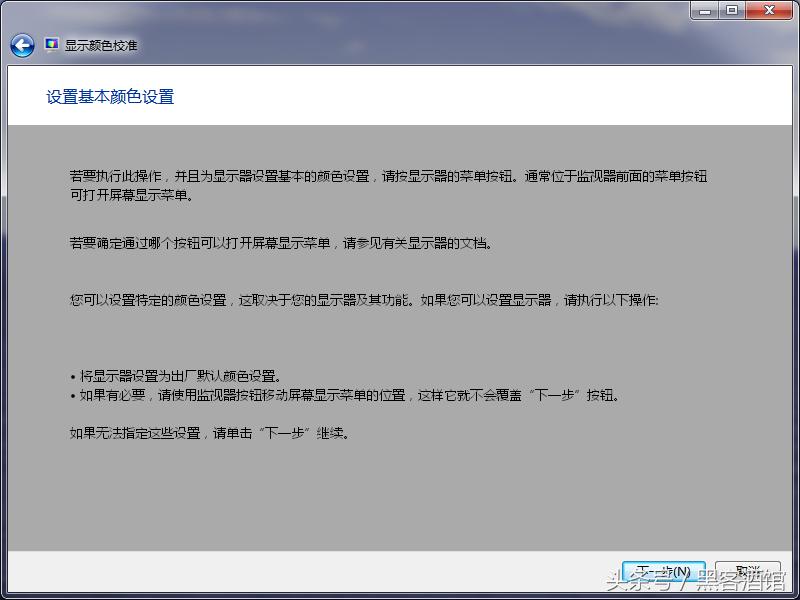The height and width of the screenshot is (600, 800).
Task: Minimize the calibration window
Action: tap(706, 10)
